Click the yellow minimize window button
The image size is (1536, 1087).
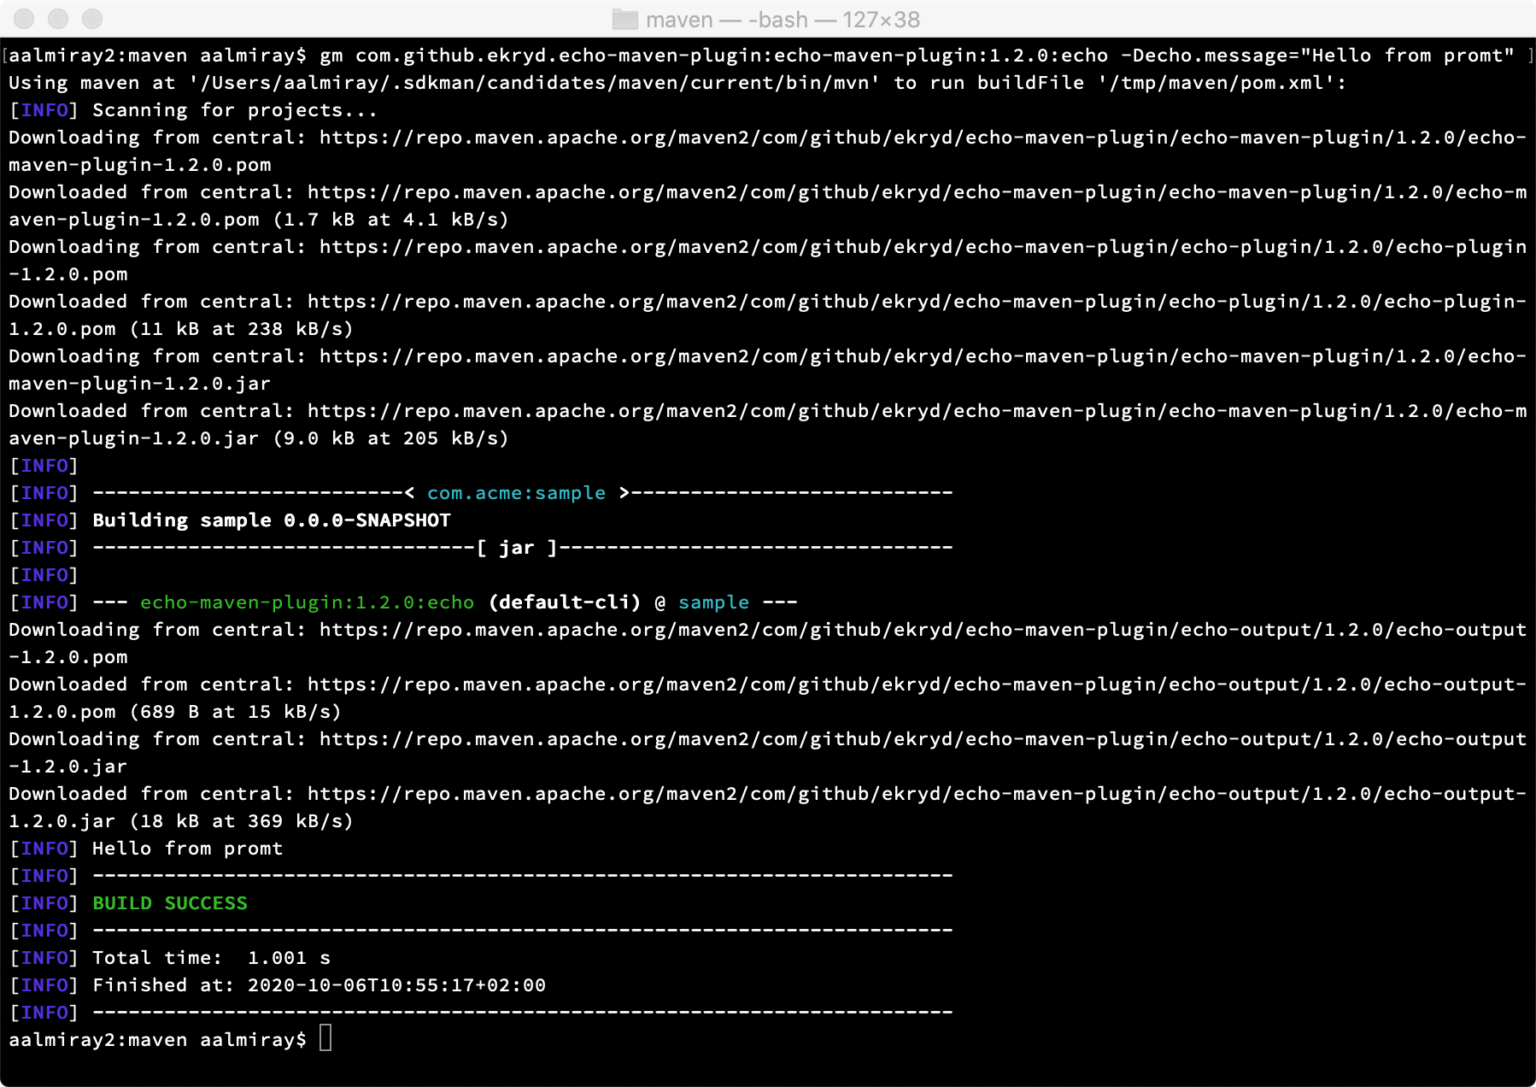click(59, 18)
